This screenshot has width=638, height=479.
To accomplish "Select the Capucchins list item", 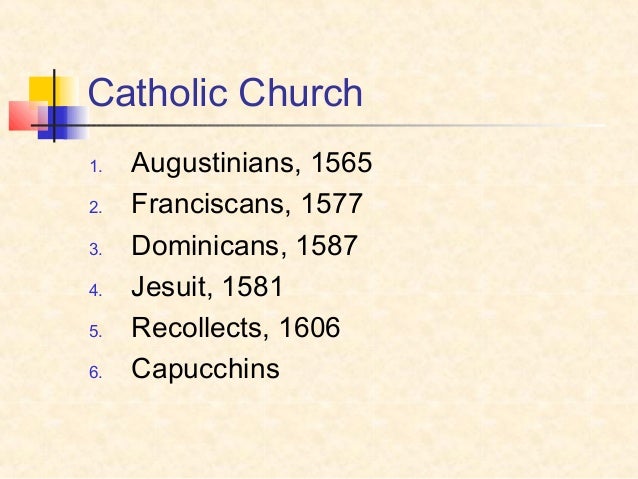I will coord(205,370).
